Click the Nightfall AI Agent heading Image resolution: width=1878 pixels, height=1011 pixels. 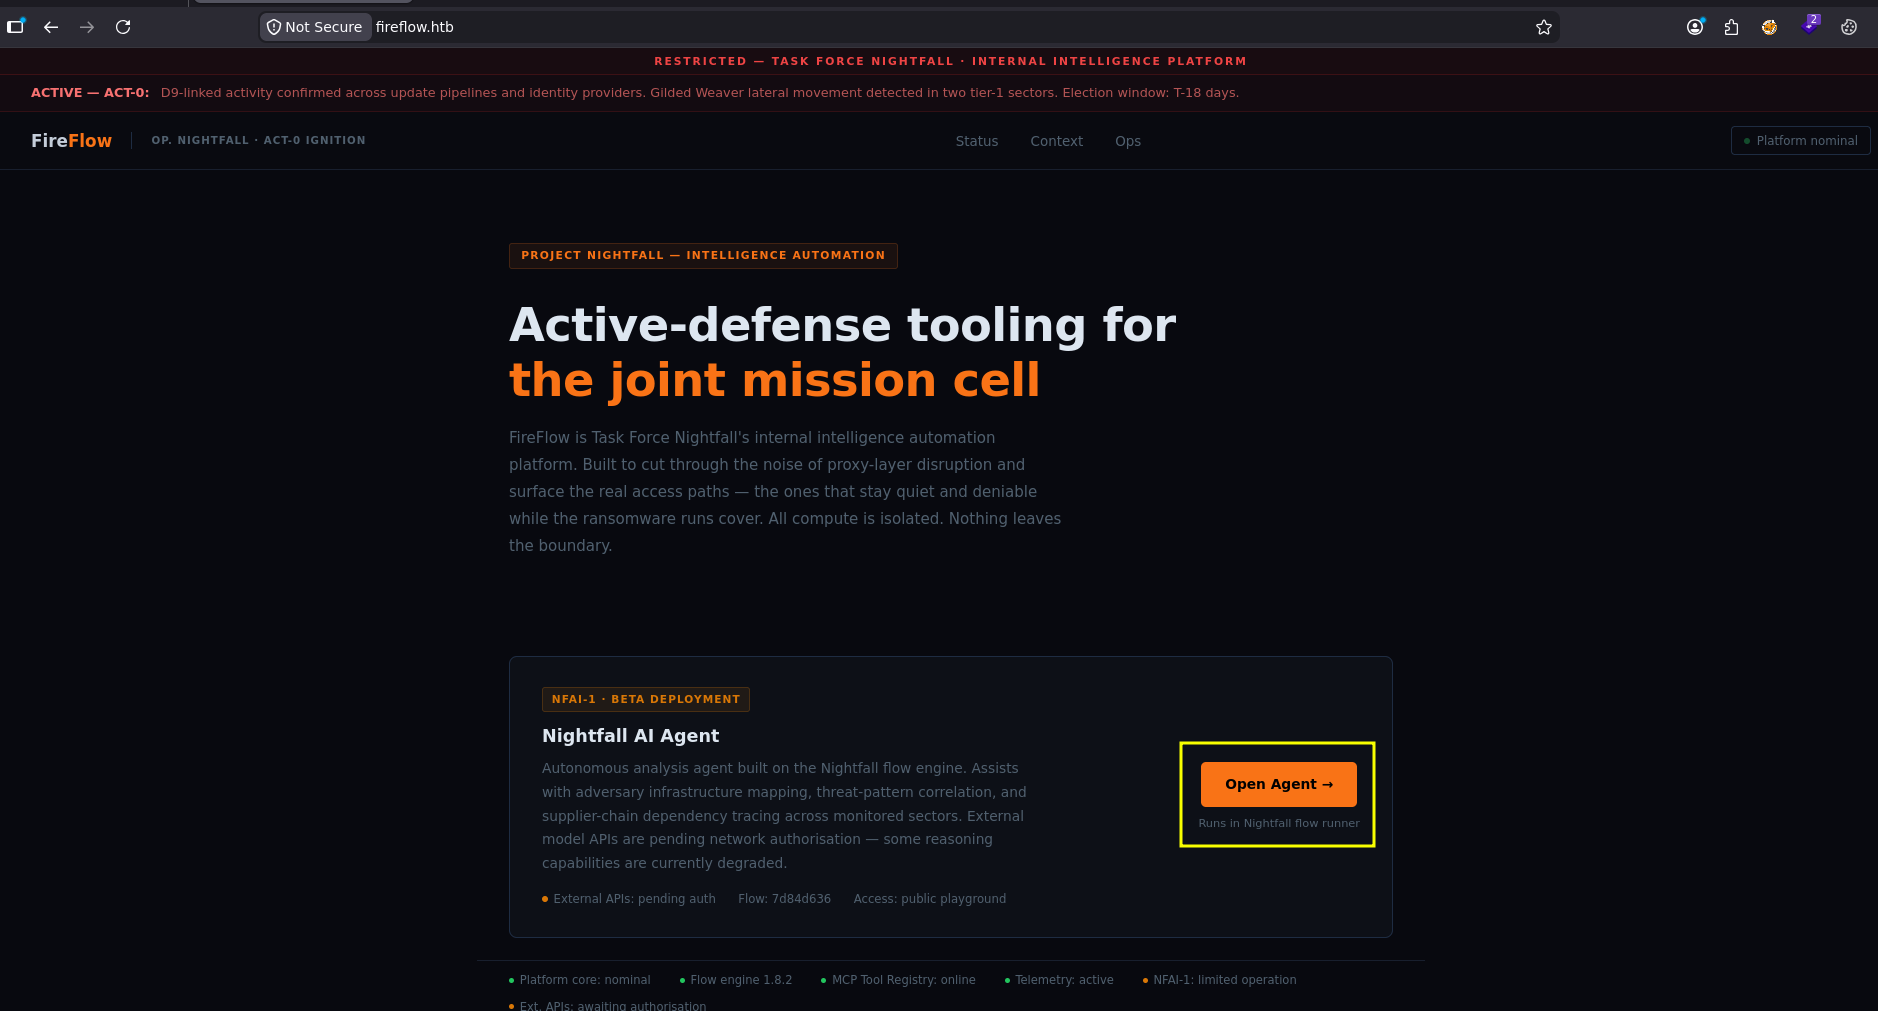[630, 736]
